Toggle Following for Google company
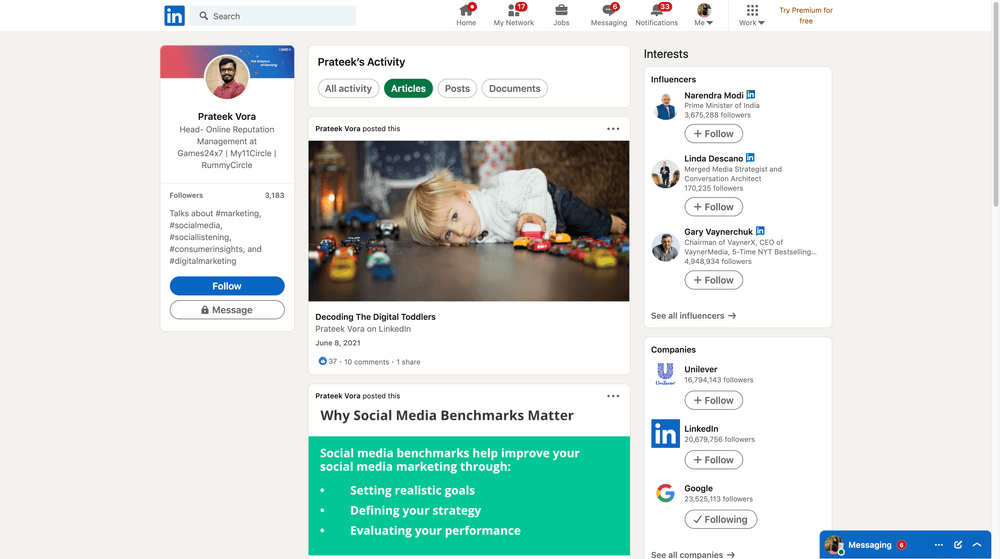 720,519
